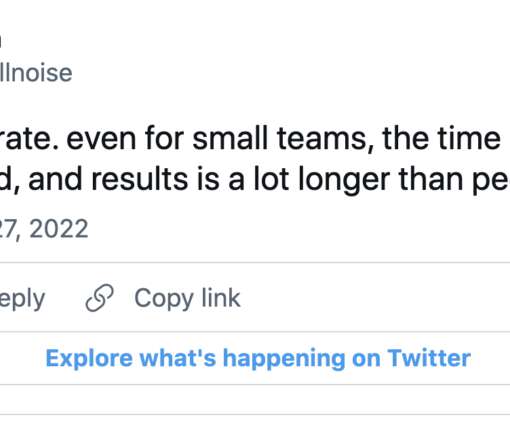
Task: Click the word 'happening' in the blue link
Action: [284, 359]
